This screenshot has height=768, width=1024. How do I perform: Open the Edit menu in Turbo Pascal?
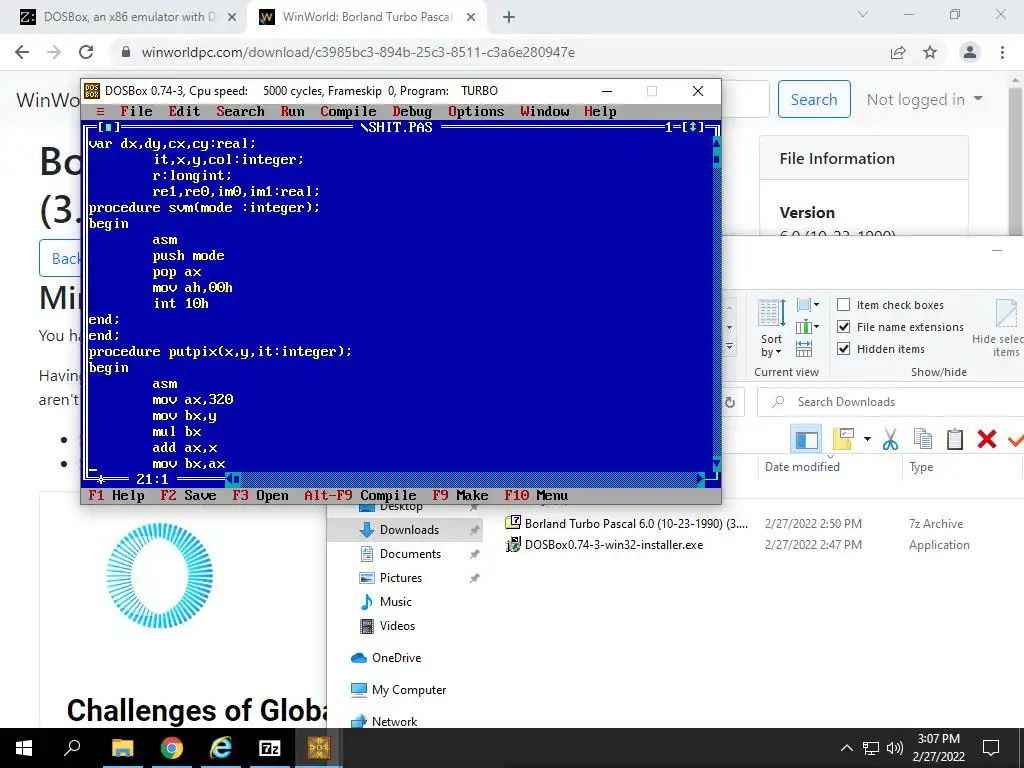[184, 112]
